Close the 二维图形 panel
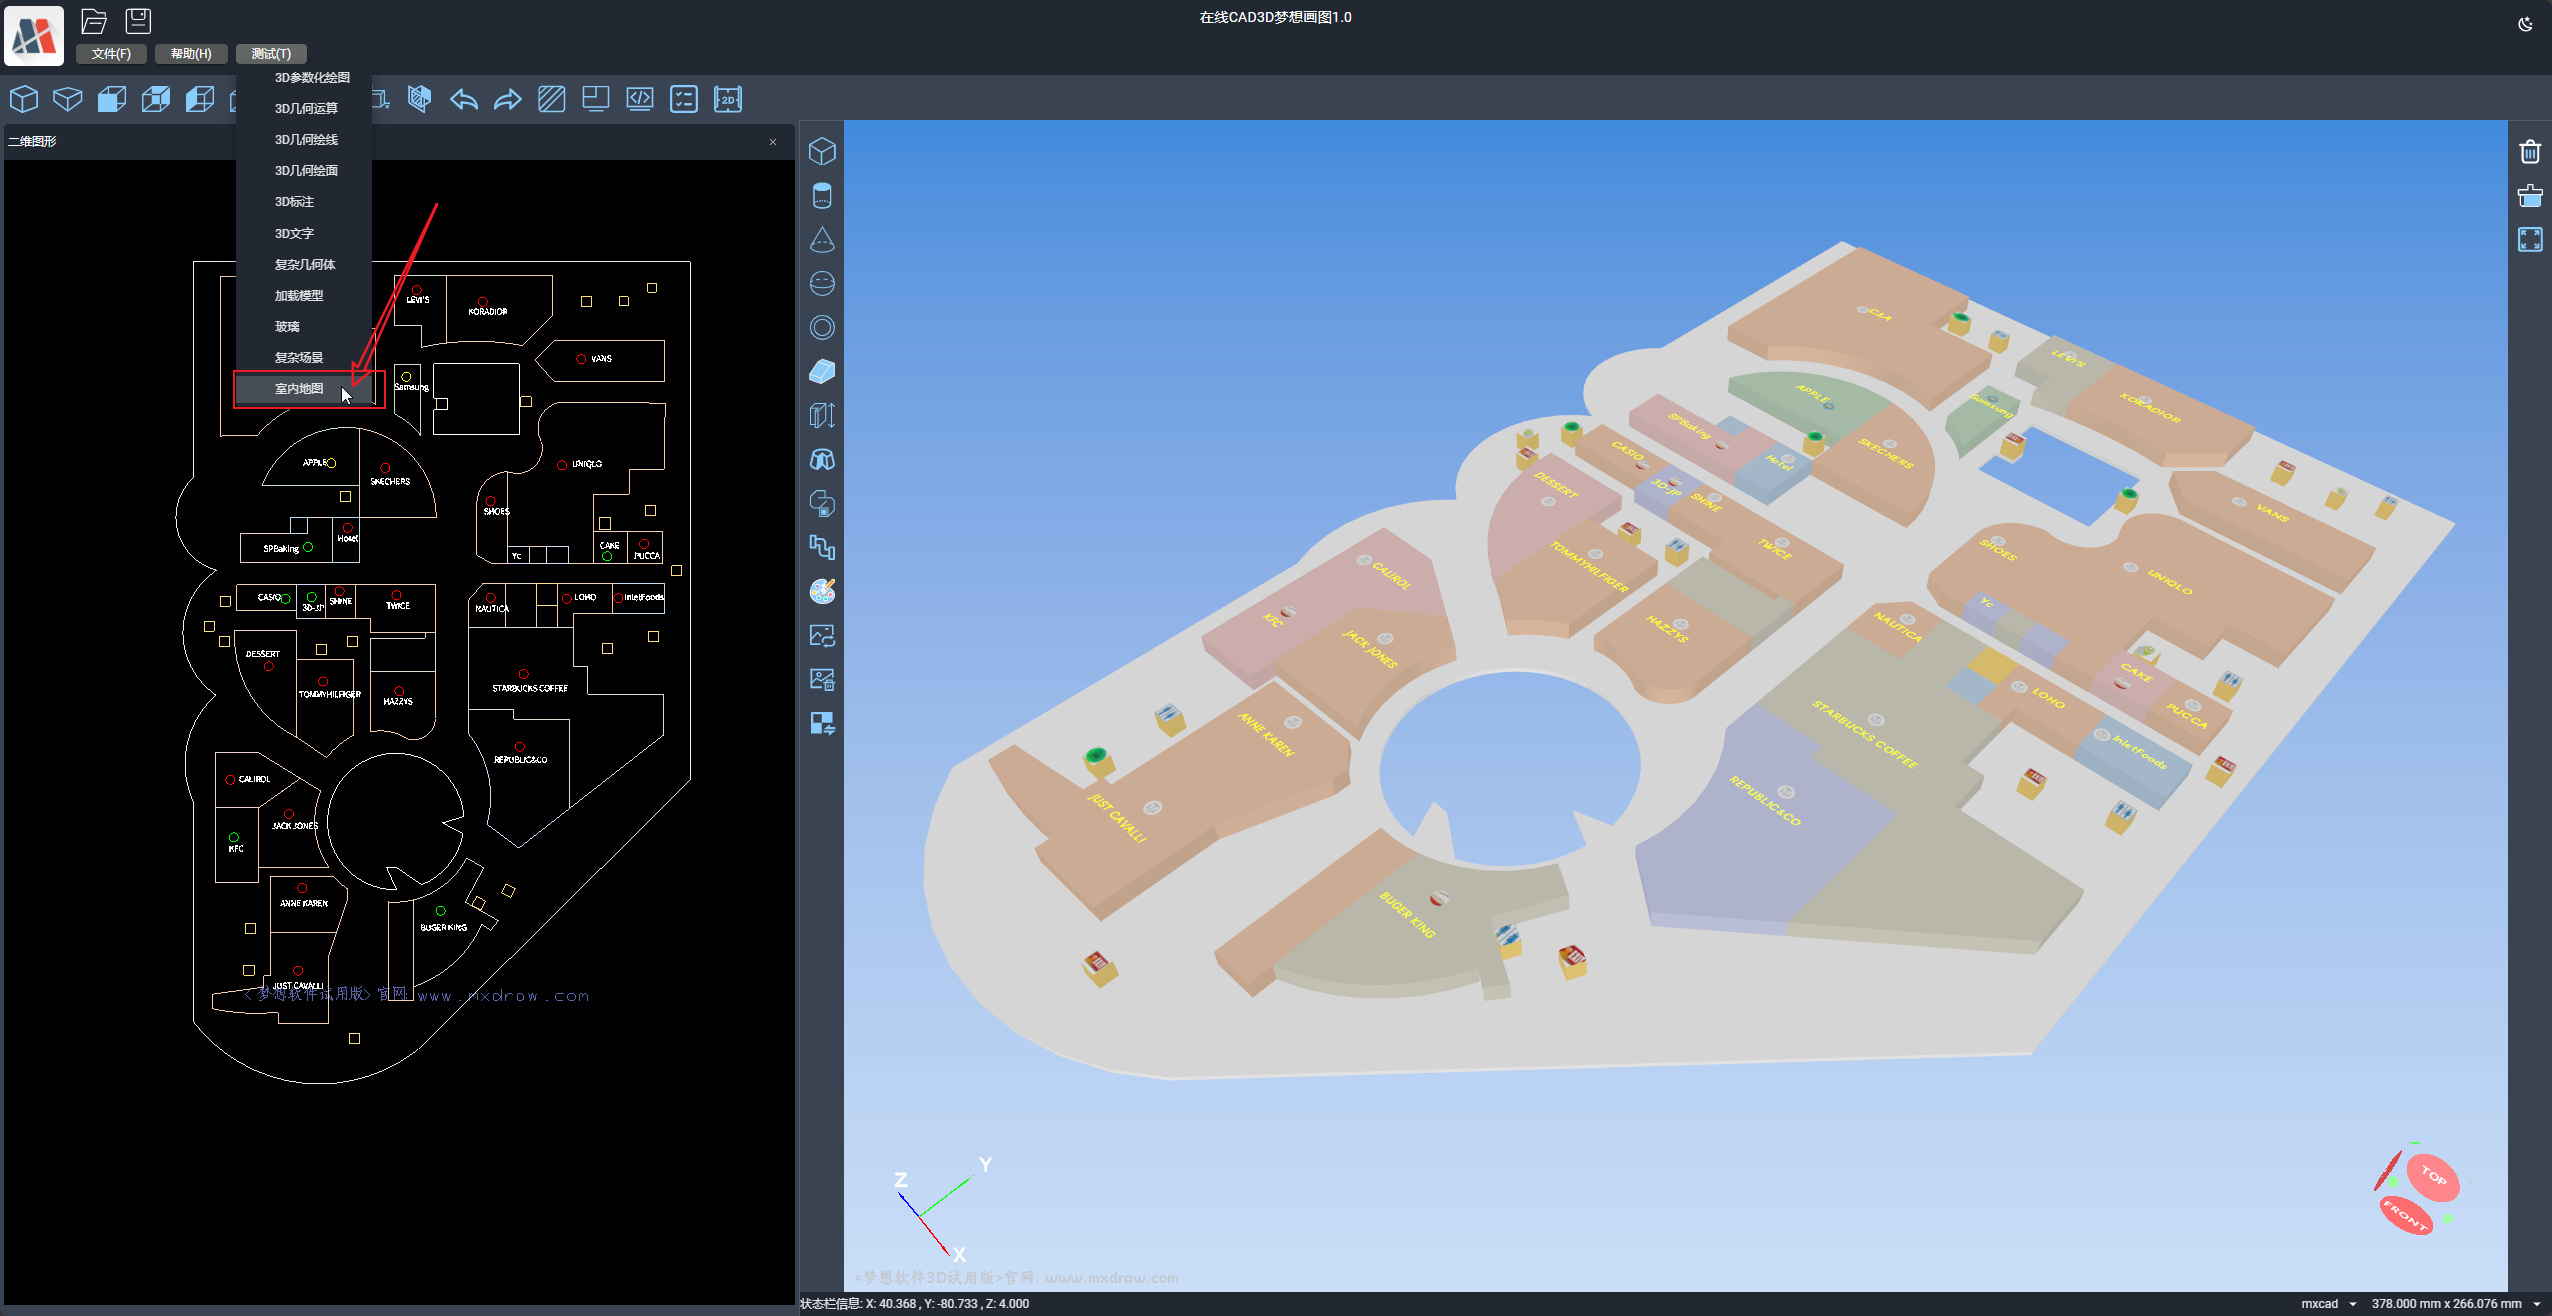This screenshot has width=2552, height=1316. 773,142
